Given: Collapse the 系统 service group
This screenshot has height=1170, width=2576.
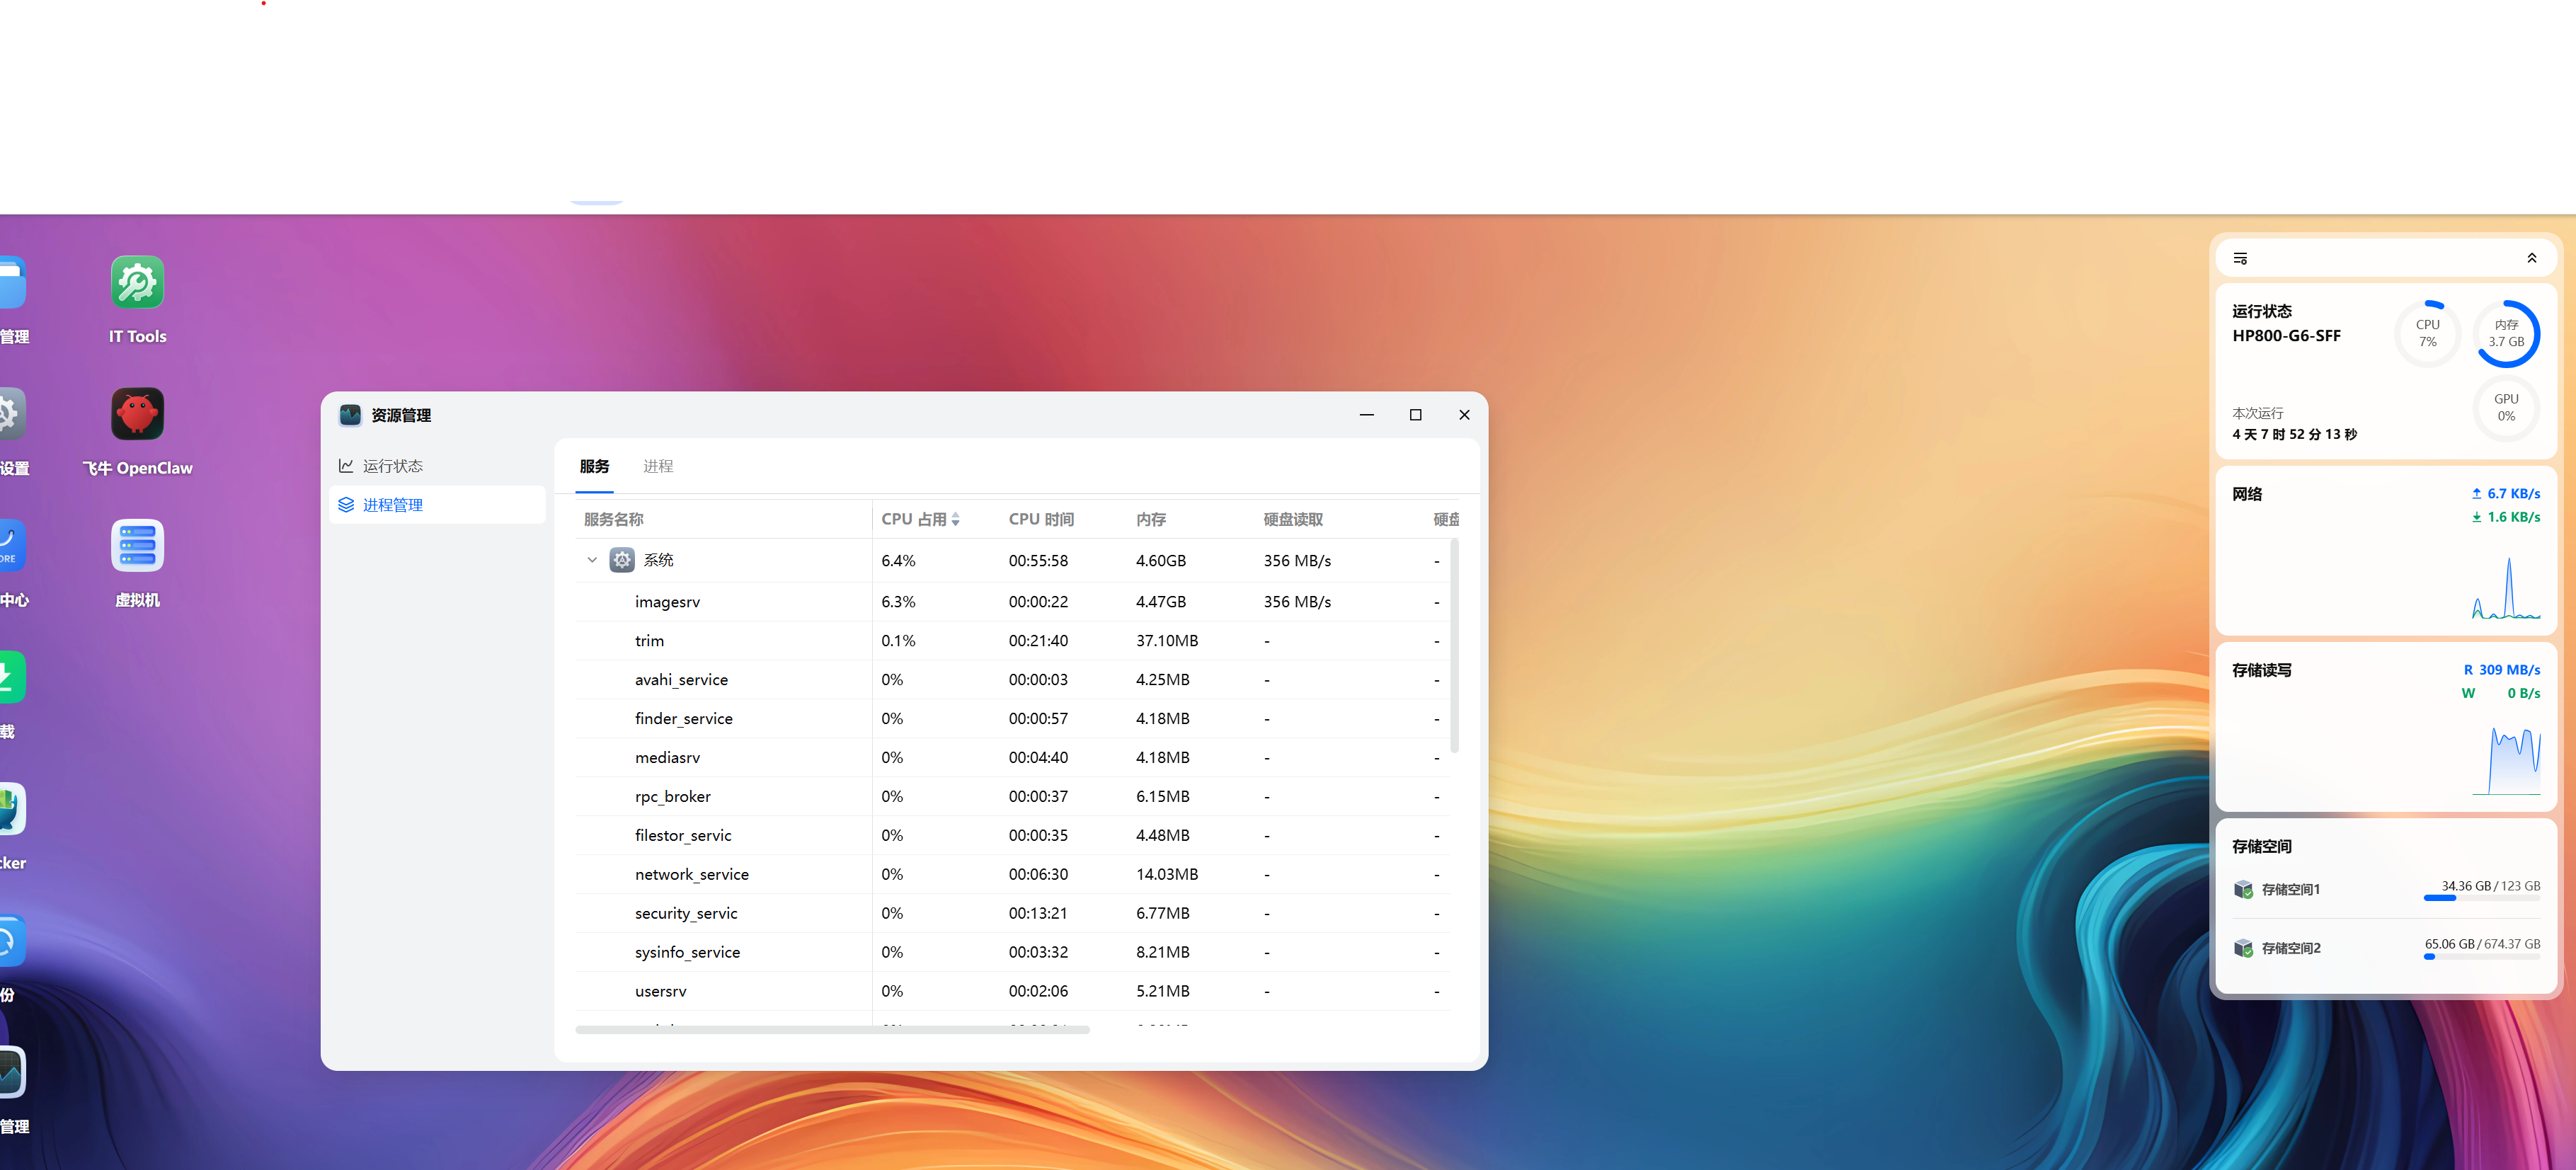Looking at the screenshot, I should coord(592,561).
